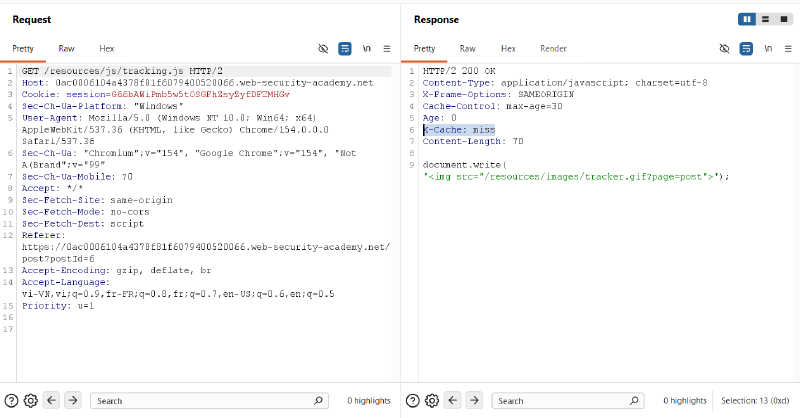Click Content-Type response header
The height and width of the screenshot is (418, 800).
click(565, 83)
